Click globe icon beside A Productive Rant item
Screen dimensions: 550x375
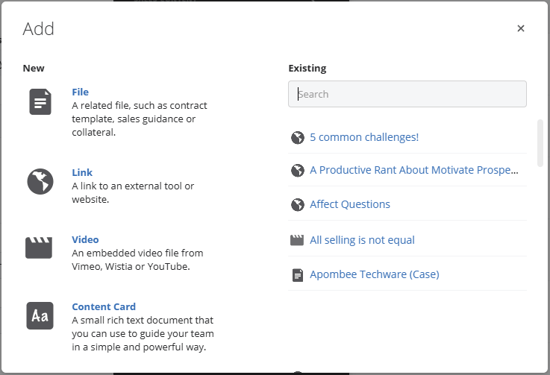point(297,170)
